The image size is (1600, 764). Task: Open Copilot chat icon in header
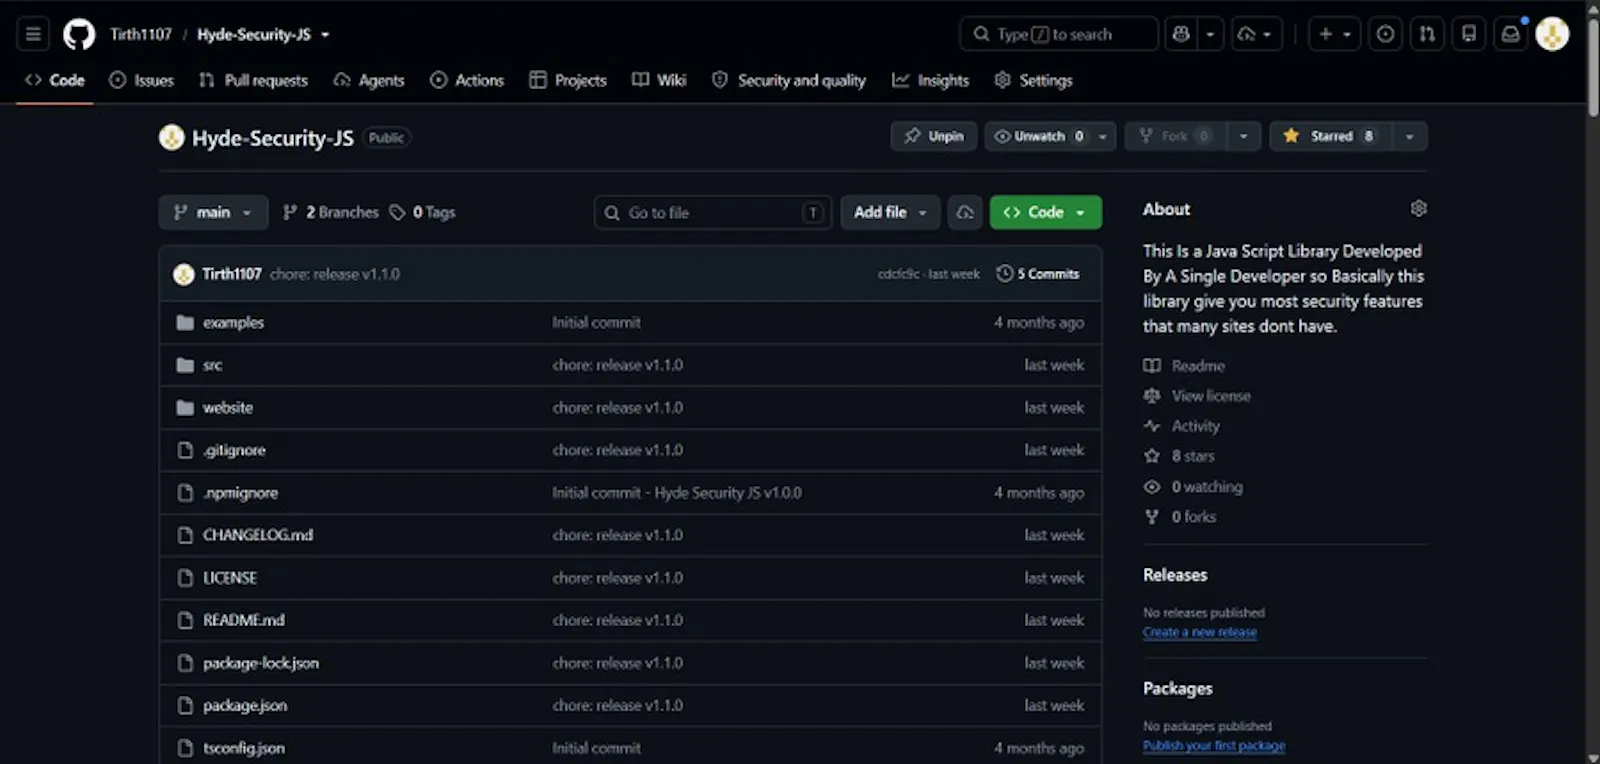tap(1181, 34)
